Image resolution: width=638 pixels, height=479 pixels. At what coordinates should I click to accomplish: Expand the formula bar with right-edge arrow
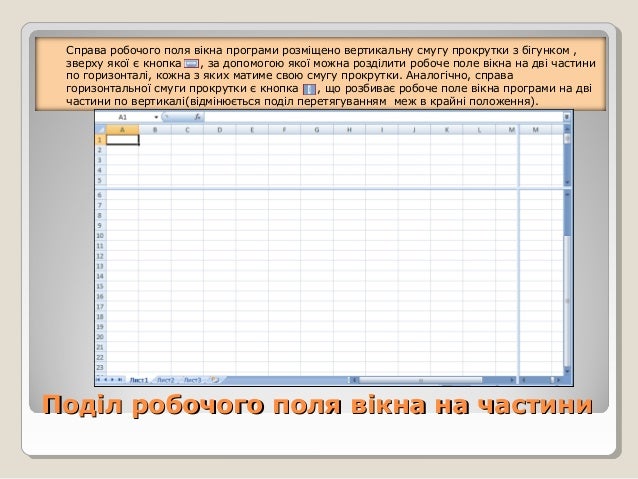[566, 117]
